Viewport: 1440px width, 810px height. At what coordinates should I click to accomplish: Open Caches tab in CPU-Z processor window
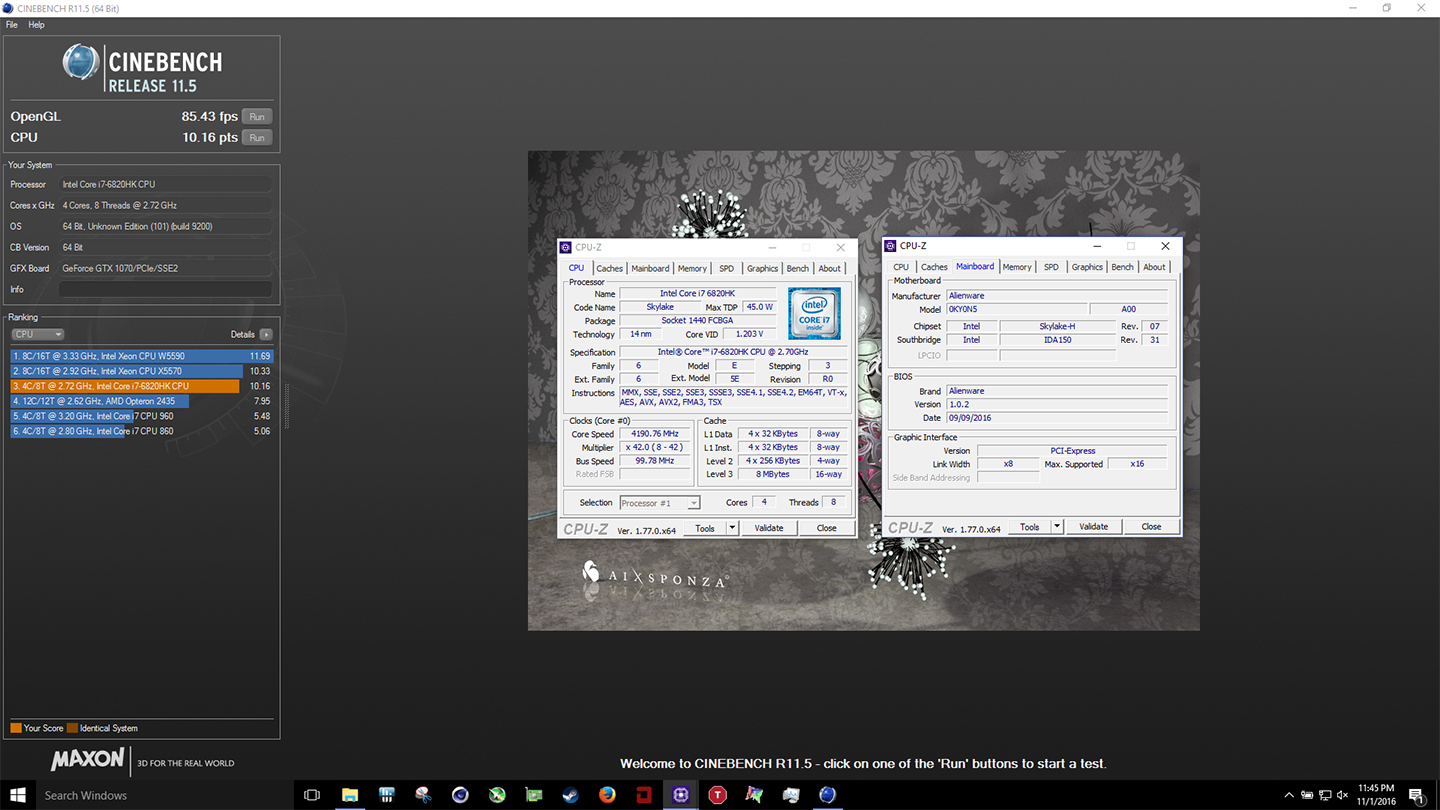click(x=609, y=268)
